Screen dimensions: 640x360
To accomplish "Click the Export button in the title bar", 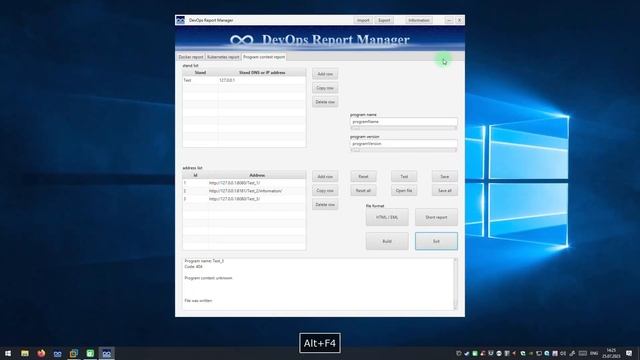I will coord(384,20).
